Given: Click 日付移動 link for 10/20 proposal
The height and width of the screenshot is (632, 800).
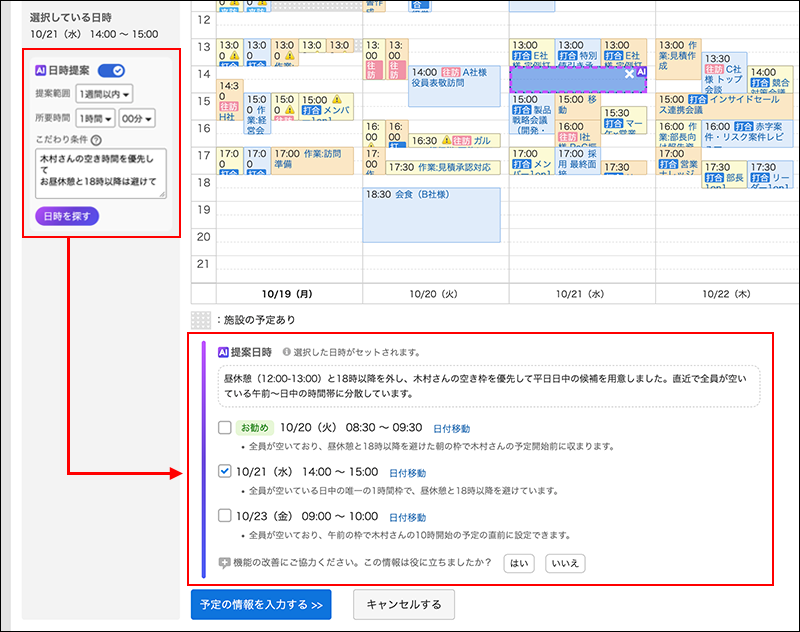Looking at the screenshot, I should 452,428.
